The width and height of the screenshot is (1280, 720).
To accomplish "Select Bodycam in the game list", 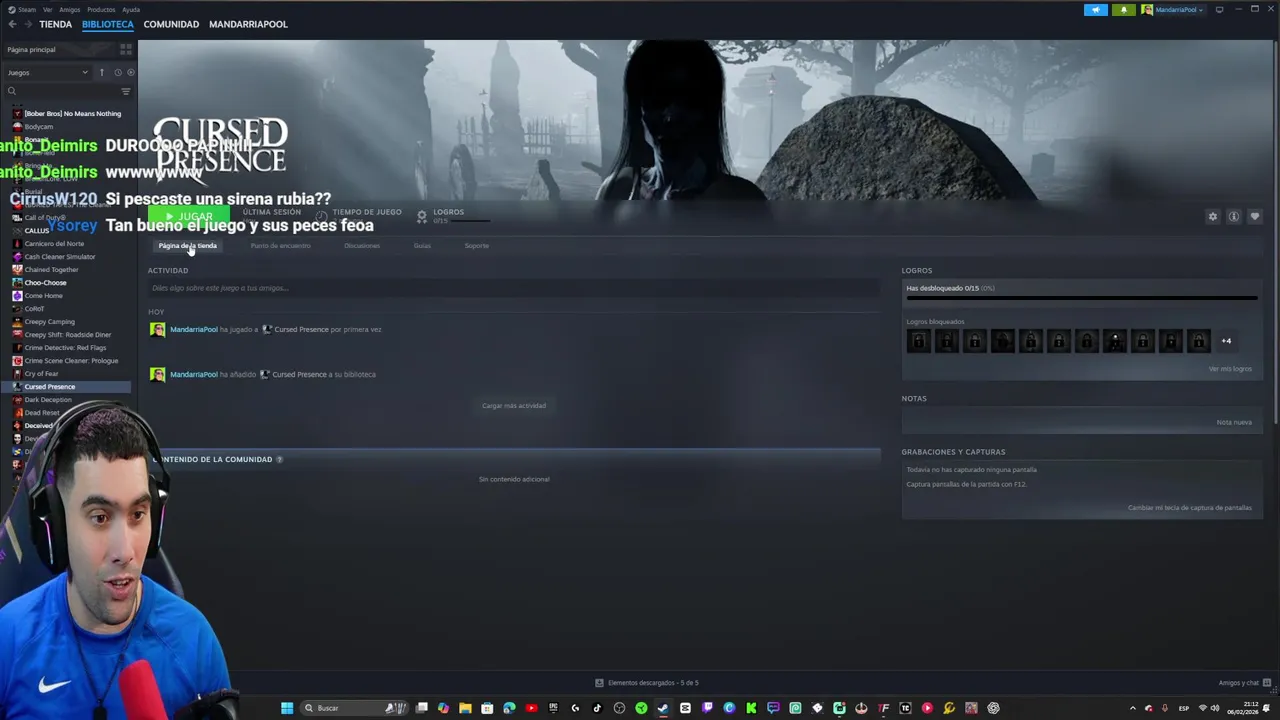I will click(38, 127).
